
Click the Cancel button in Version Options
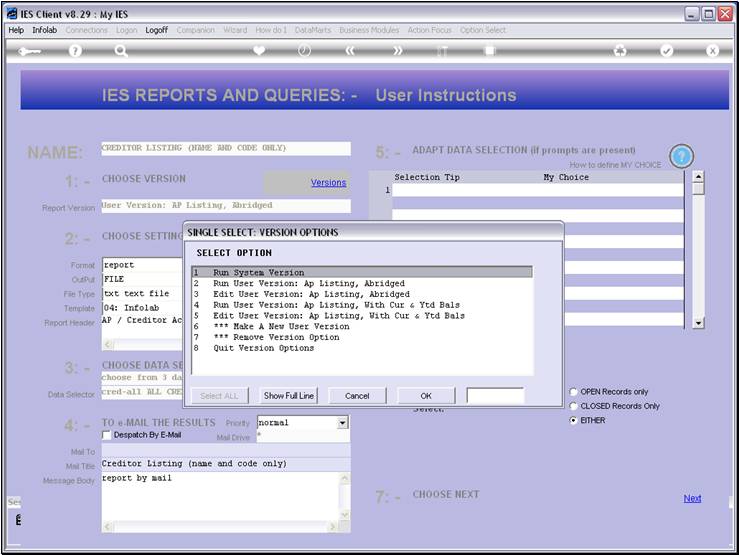click(x=357, y=396)
